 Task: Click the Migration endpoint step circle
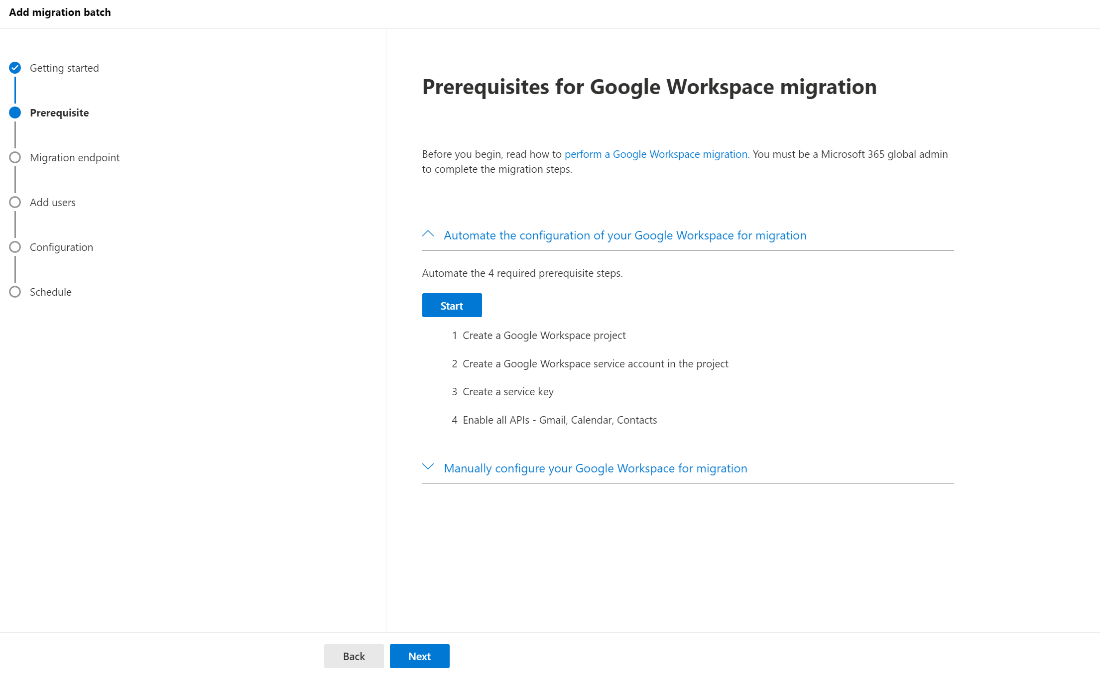[x=15, y=158]
